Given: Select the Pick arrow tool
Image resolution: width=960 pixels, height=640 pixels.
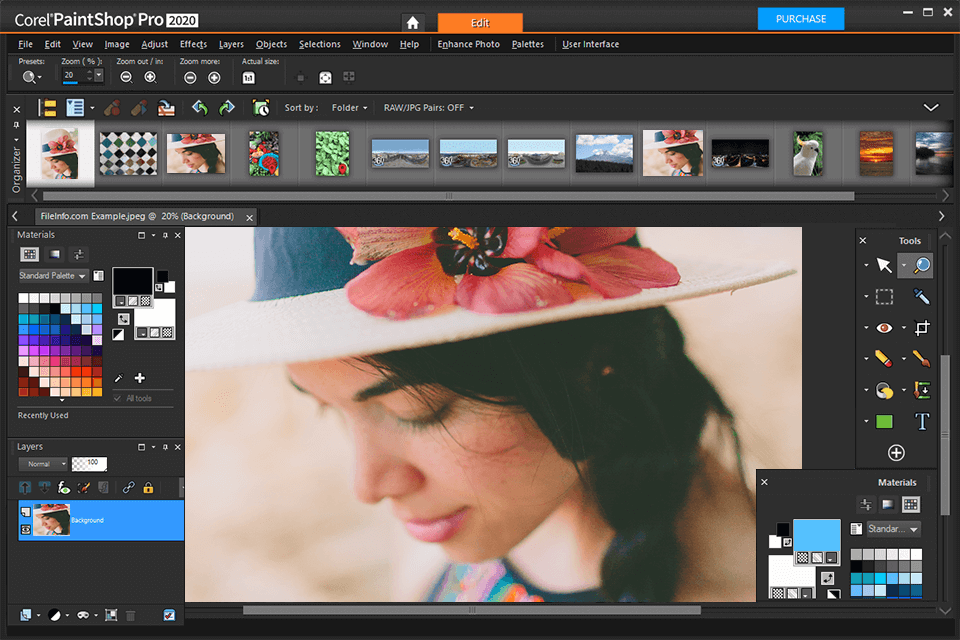Looking at the screenshot, I should 885,265.
